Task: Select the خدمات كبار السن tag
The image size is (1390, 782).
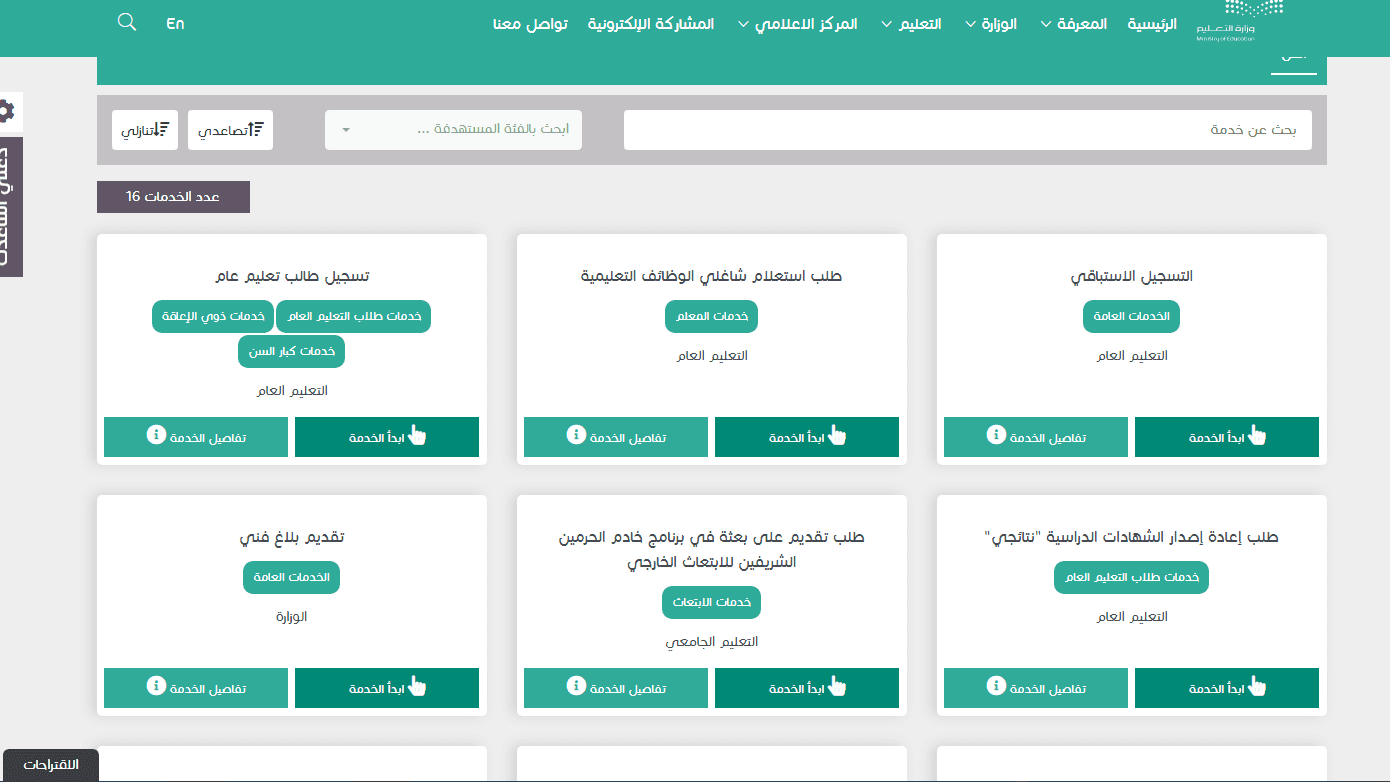Action: 291,351
